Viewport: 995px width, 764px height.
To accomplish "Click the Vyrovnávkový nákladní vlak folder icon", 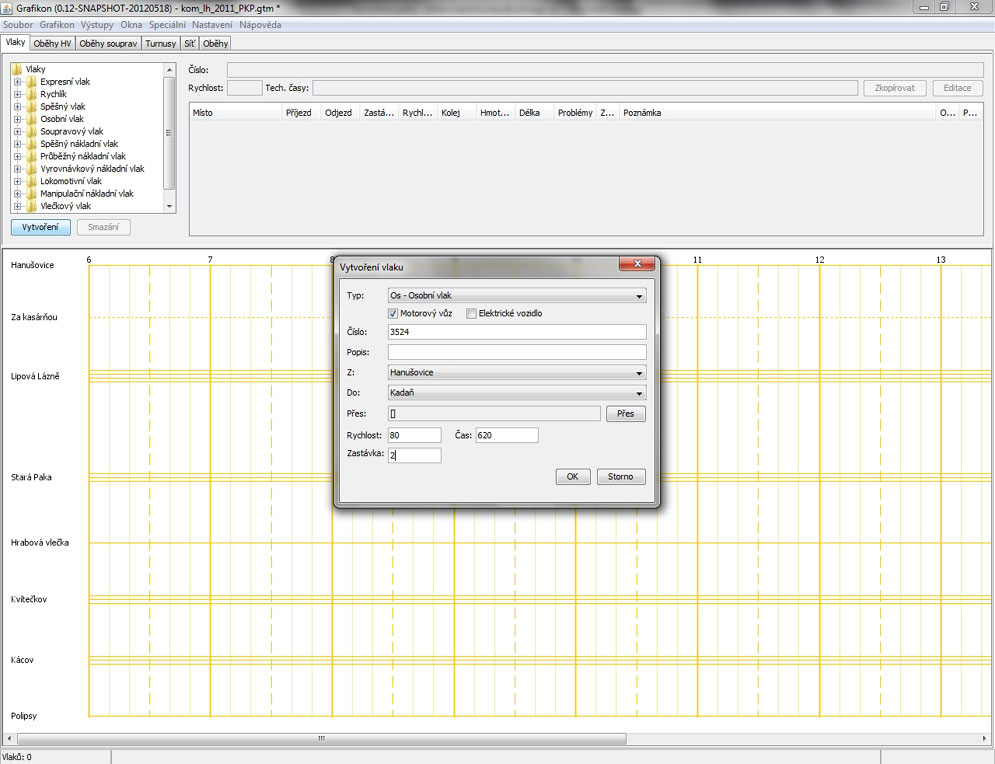I will (x=31, y=169).
